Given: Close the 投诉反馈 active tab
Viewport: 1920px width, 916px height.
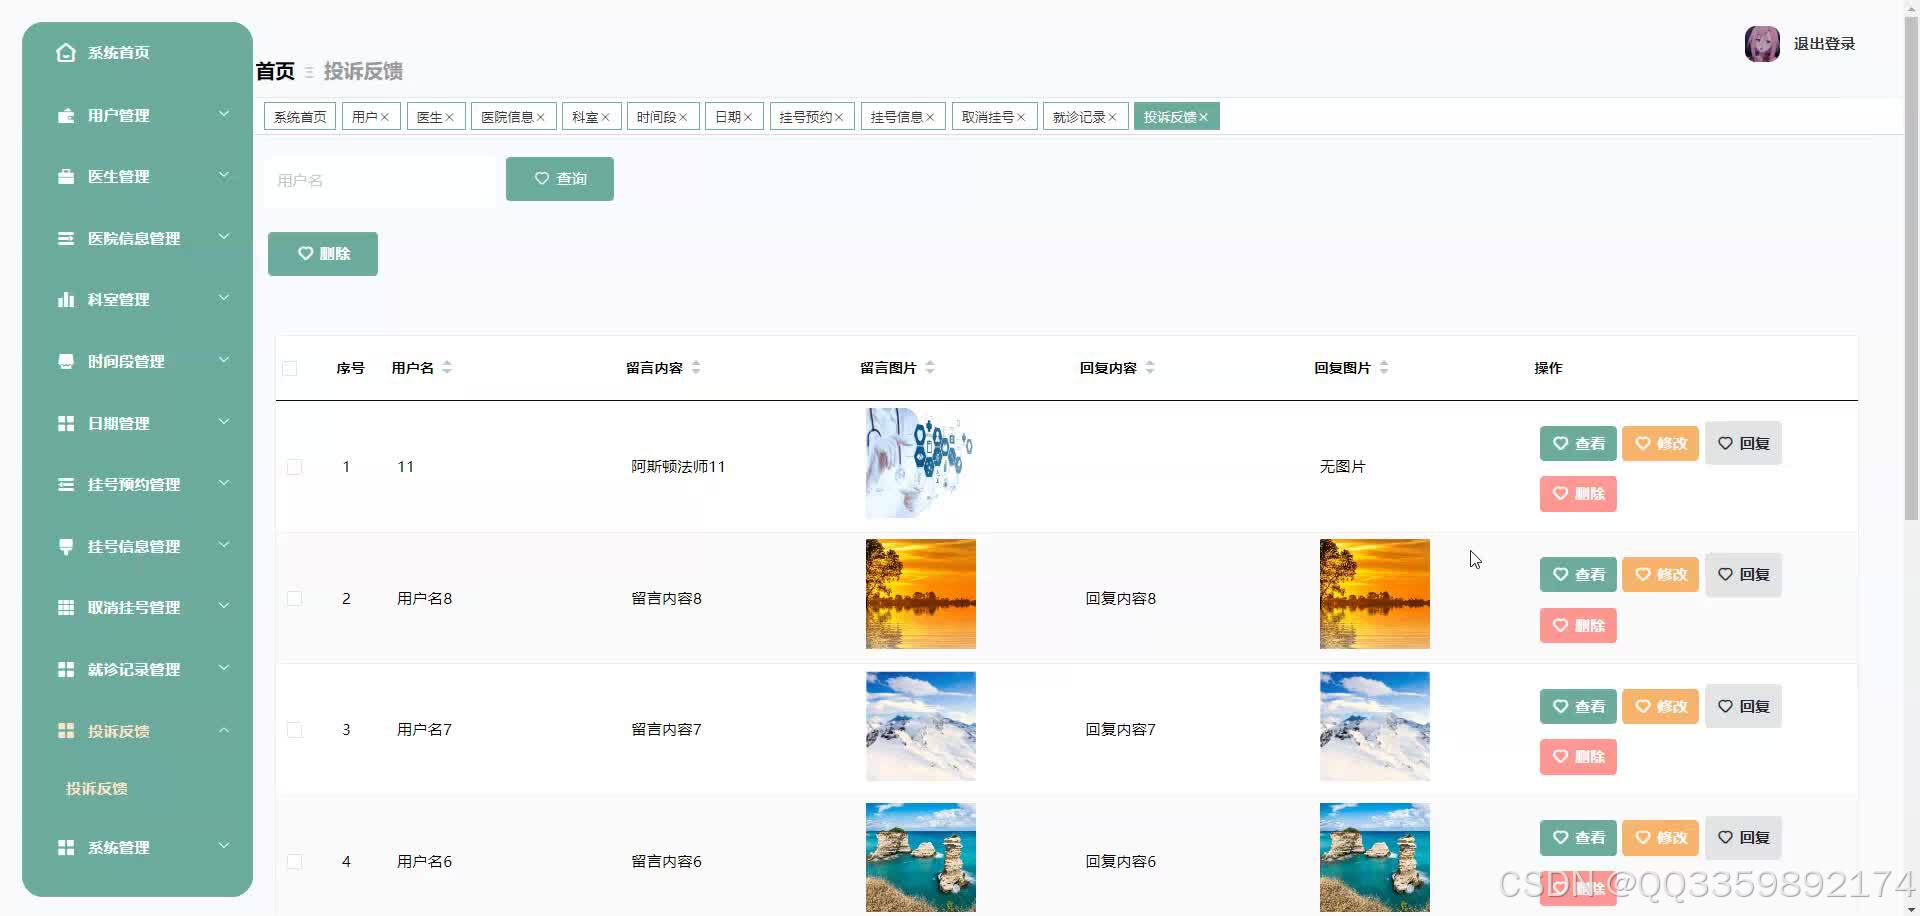Looking at the screenshot, I should [x=1203, y=117].
